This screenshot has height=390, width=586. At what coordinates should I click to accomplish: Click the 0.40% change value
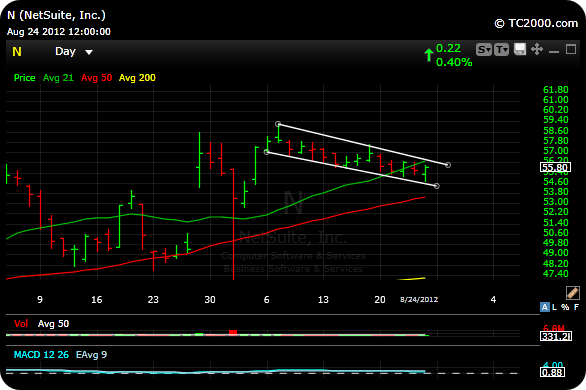(x=454, y=62)
